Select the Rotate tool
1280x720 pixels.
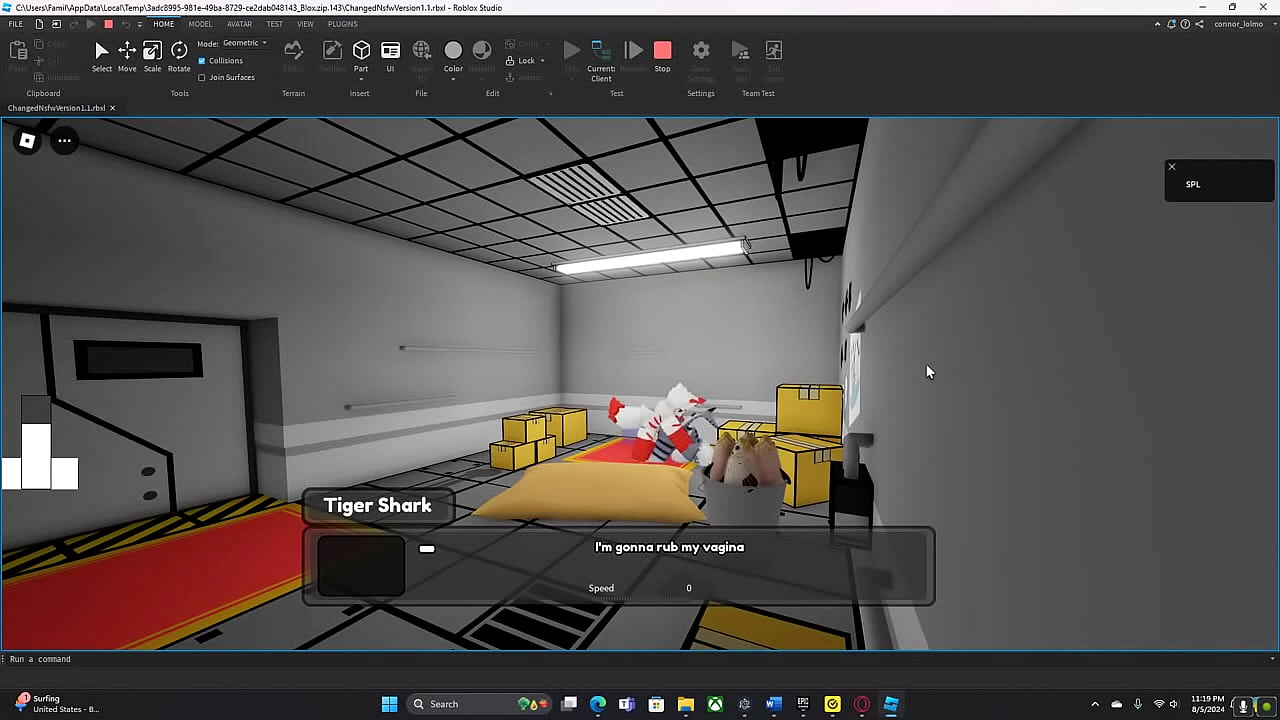[178, 53]
